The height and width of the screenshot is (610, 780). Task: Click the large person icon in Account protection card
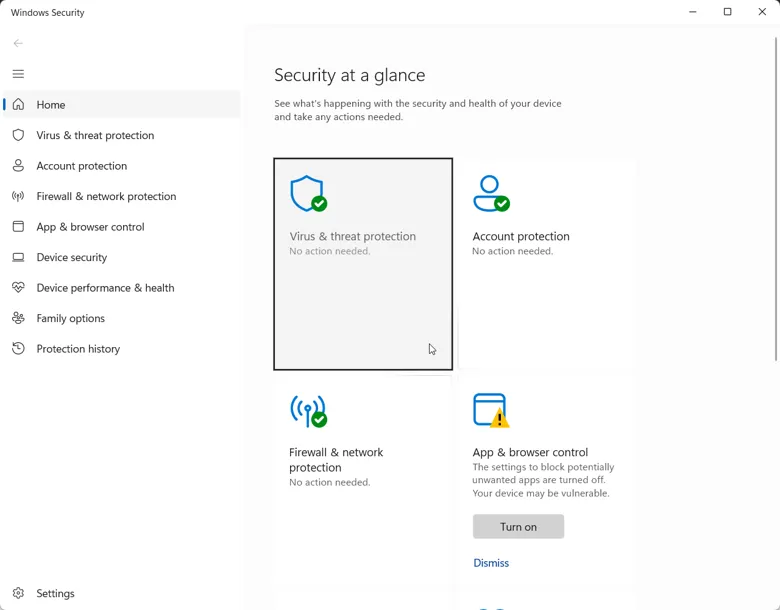491,194
